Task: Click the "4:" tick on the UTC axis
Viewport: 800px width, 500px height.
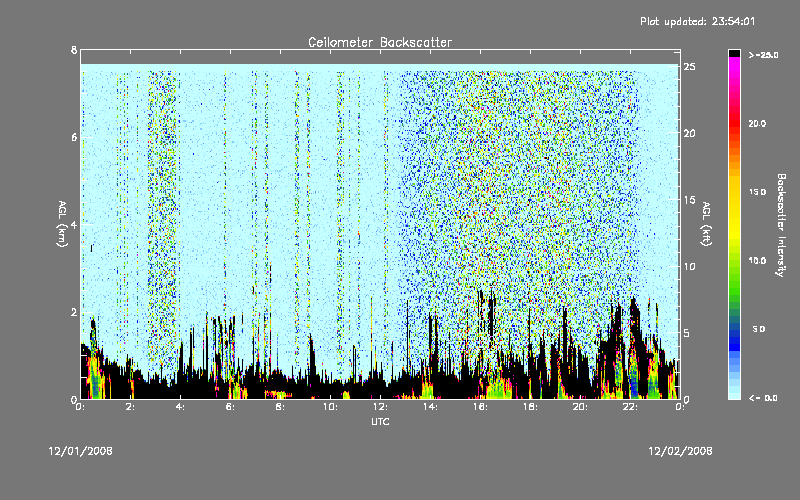Action: (181, 407)
